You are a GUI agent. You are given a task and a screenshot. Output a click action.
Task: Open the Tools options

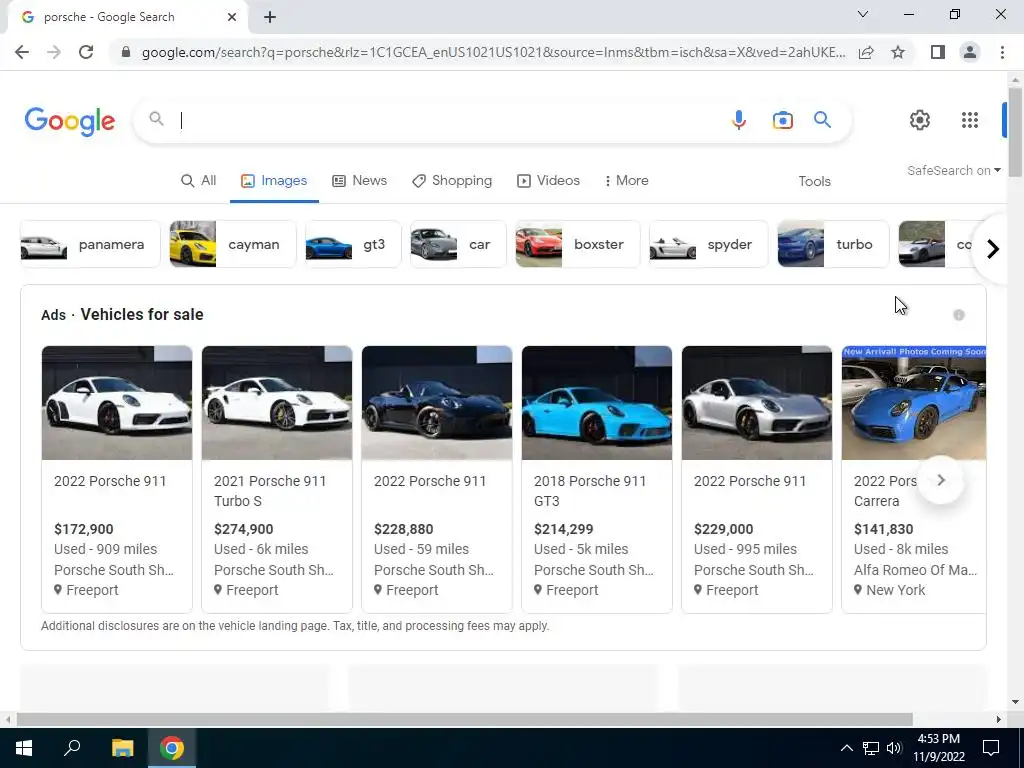pos(814,182)
